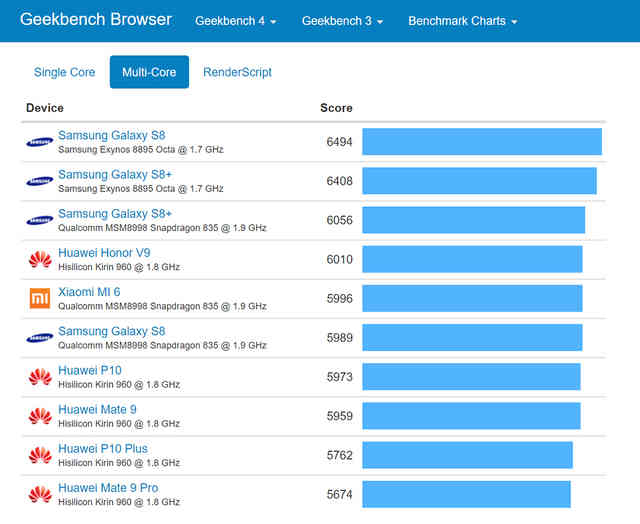Switch to the Single Core tab
This screenshot has width=640, height=524.
click(x=64, y=72)
